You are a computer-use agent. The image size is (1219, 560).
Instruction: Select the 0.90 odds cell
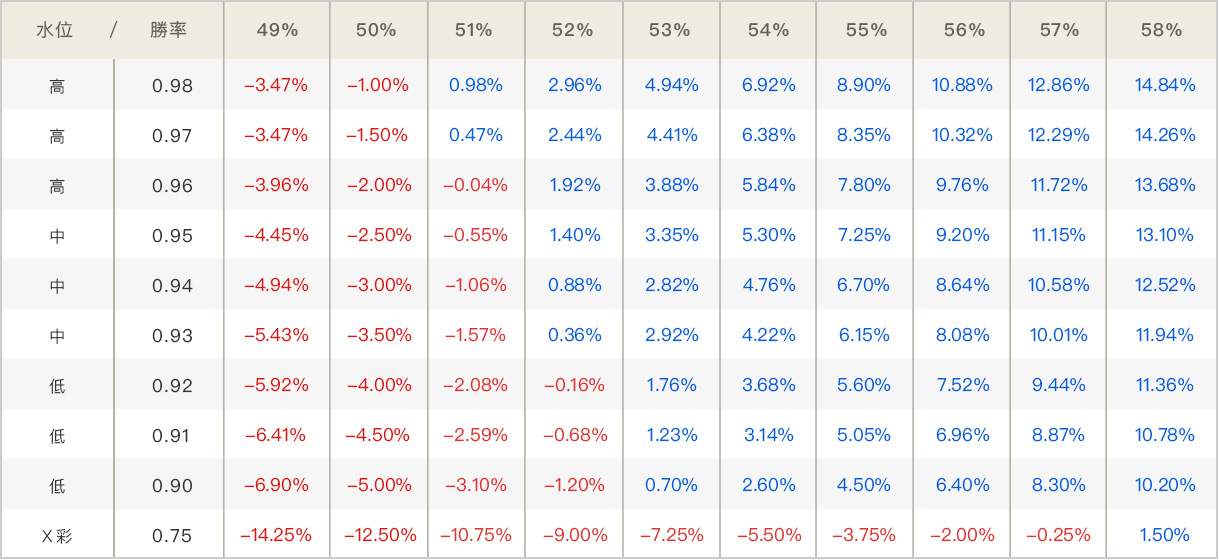pos(172,486)
